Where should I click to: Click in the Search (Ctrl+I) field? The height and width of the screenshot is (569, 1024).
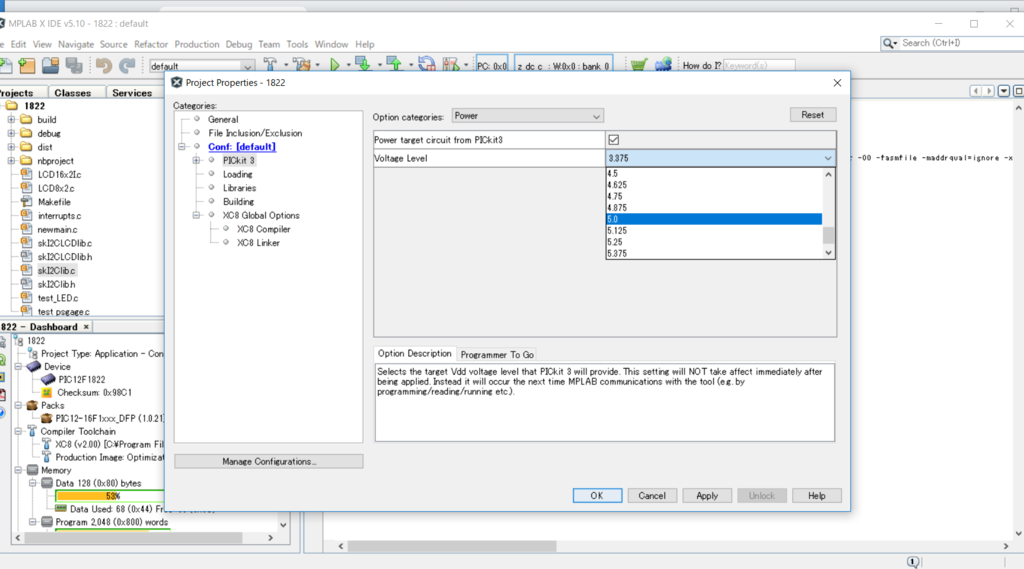tap(960, 43)
